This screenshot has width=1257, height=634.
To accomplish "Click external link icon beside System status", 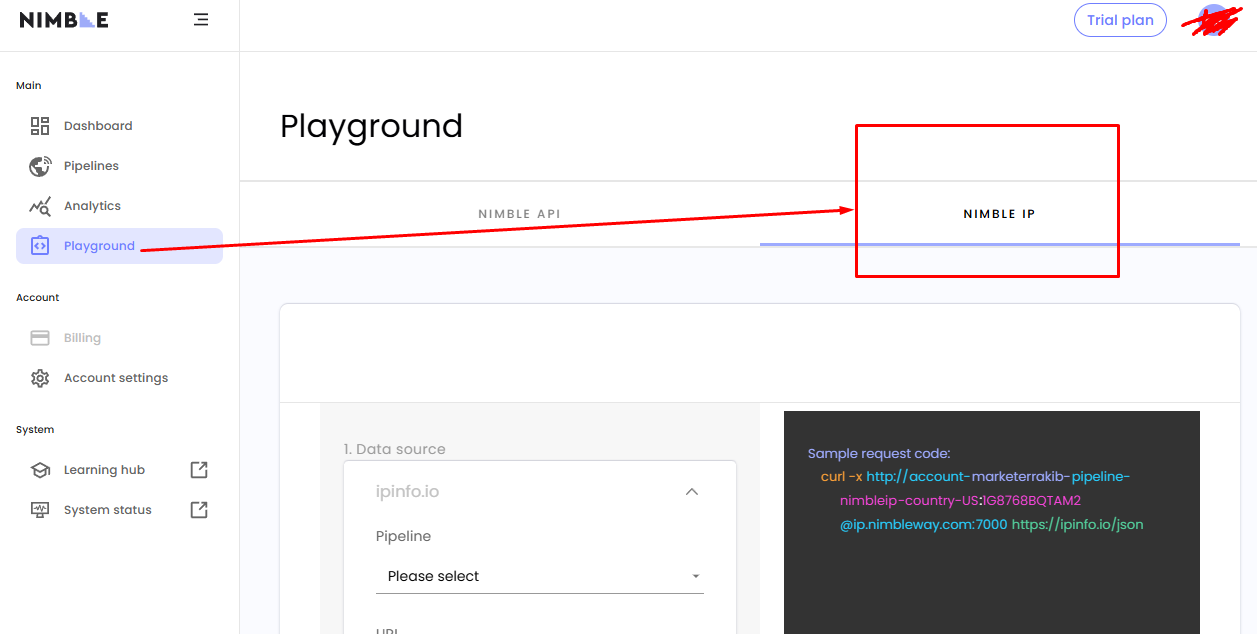I will coord(199,510).
